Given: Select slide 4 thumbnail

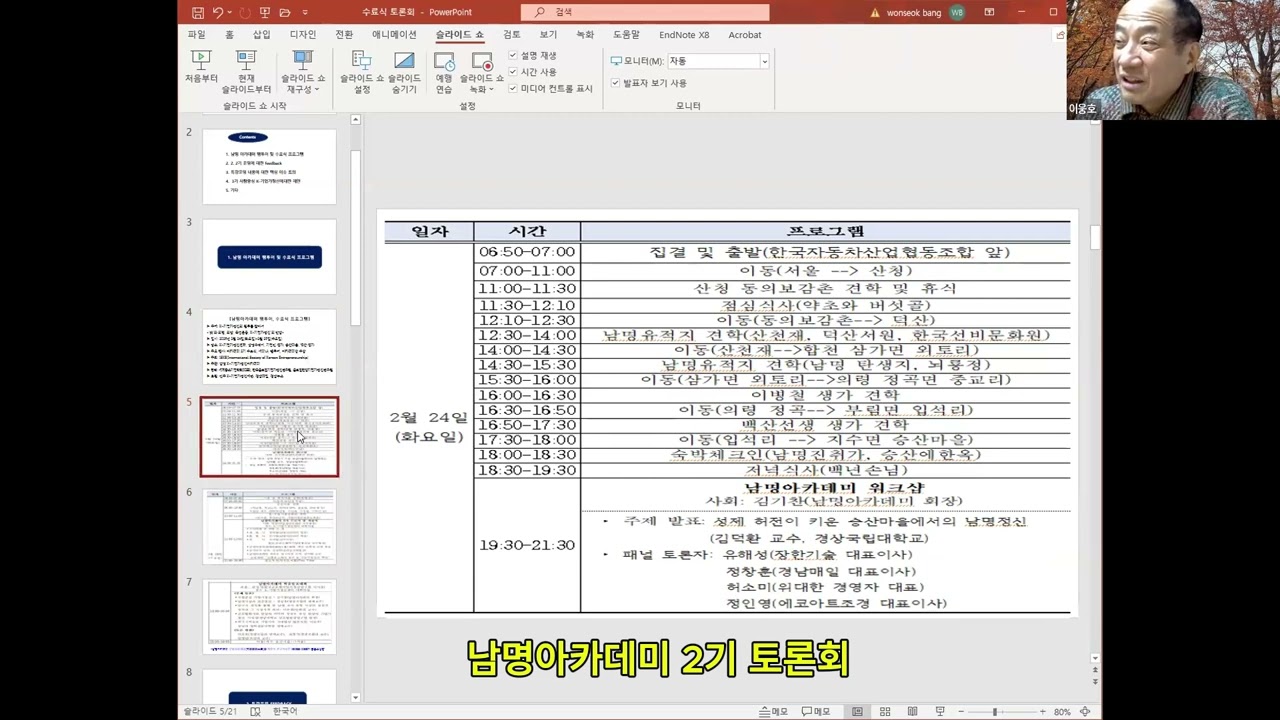Looking at the screenshot, I should point(269,346).
